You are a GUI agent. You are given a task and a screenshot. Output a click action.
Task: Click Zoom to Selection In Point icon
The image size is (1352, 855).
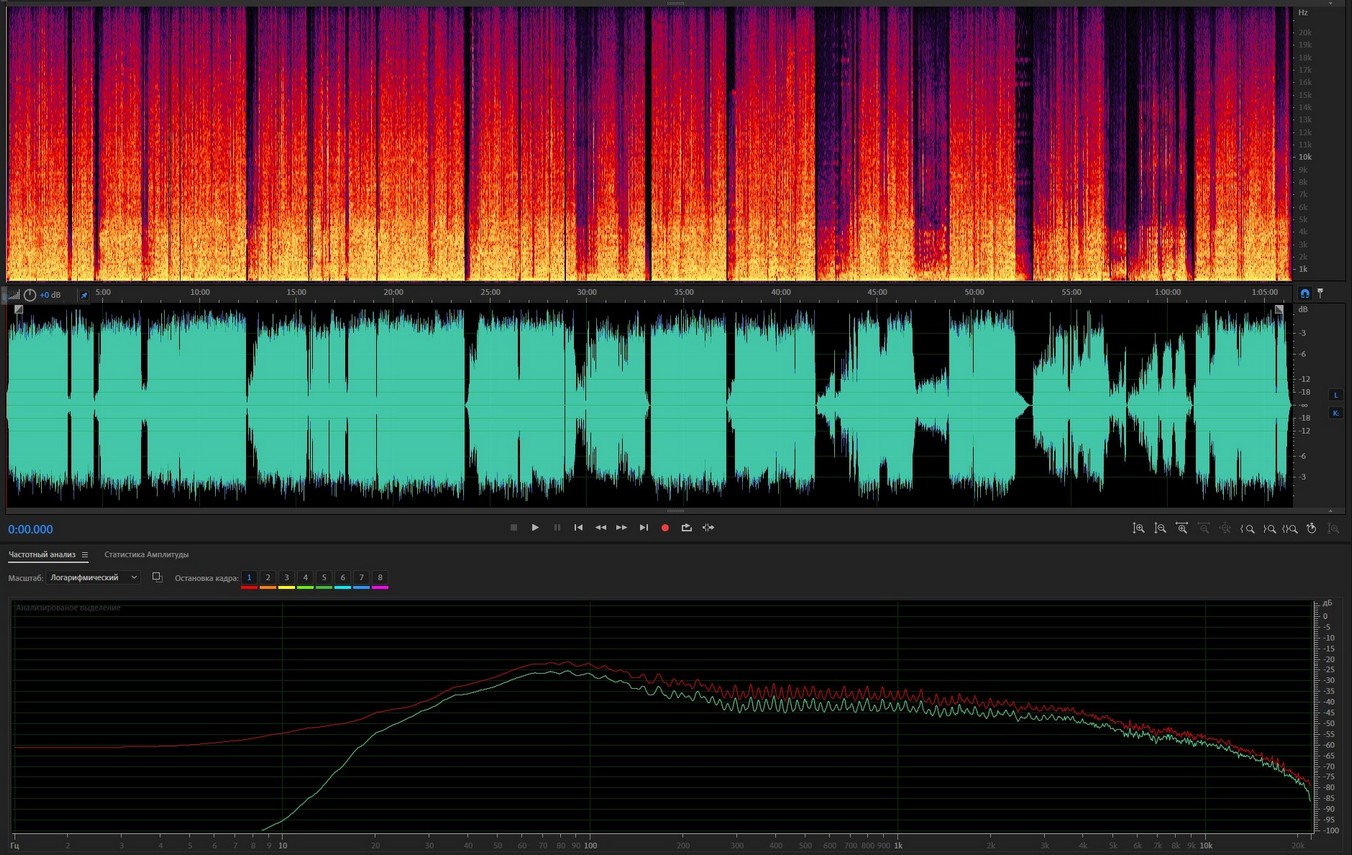pyautogui.click(x=1248, y=528)
